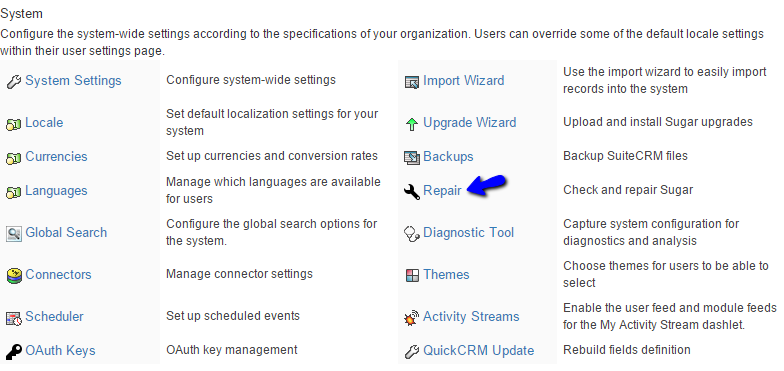Click the 'Configure system-wide settings' description
The width and height of the screenshot is (784, 371).
point(251,80)
